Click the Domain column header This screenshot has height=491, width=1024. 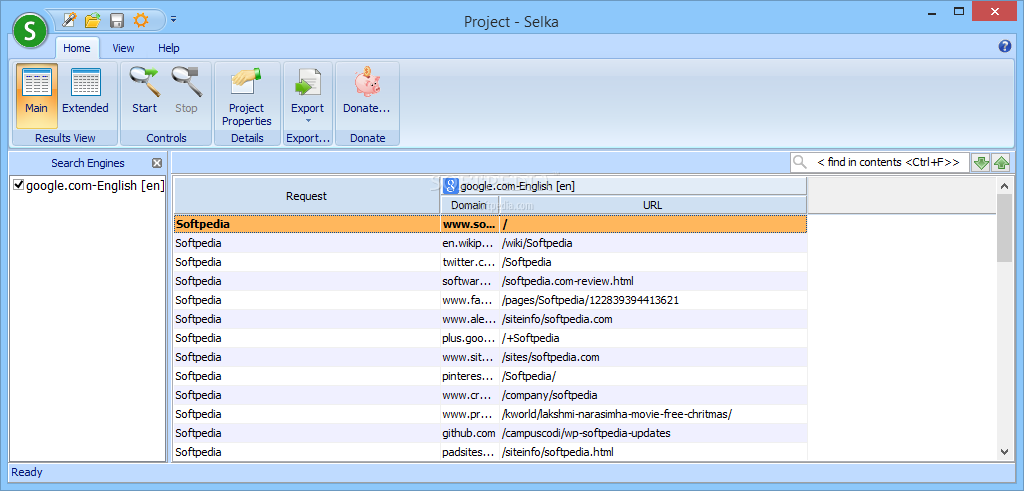pyautogui.click(x=470, y=205)
